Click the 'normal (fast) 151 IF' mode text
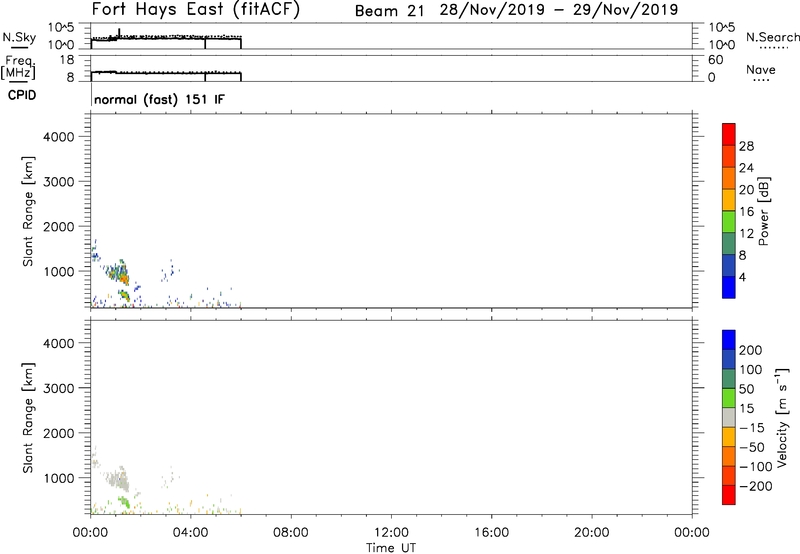The image size is (800, 554). coord(159,99)
